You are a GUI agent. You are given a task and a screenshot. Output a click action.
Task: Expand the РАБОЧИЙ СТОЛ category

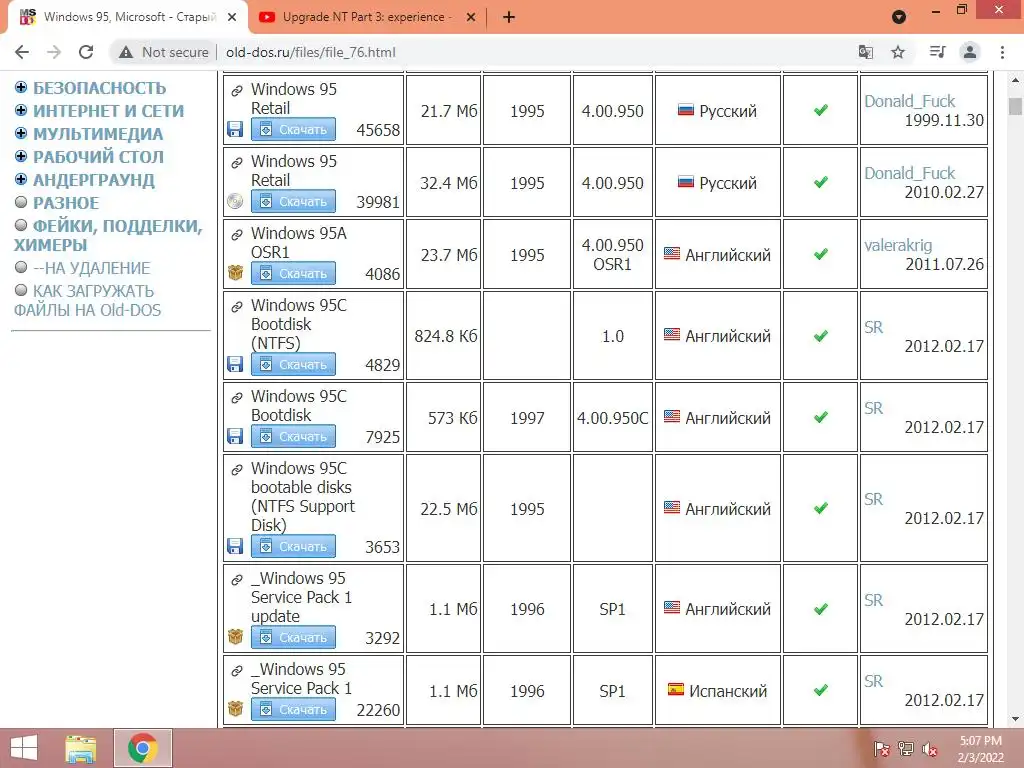[x=21, y=156]
